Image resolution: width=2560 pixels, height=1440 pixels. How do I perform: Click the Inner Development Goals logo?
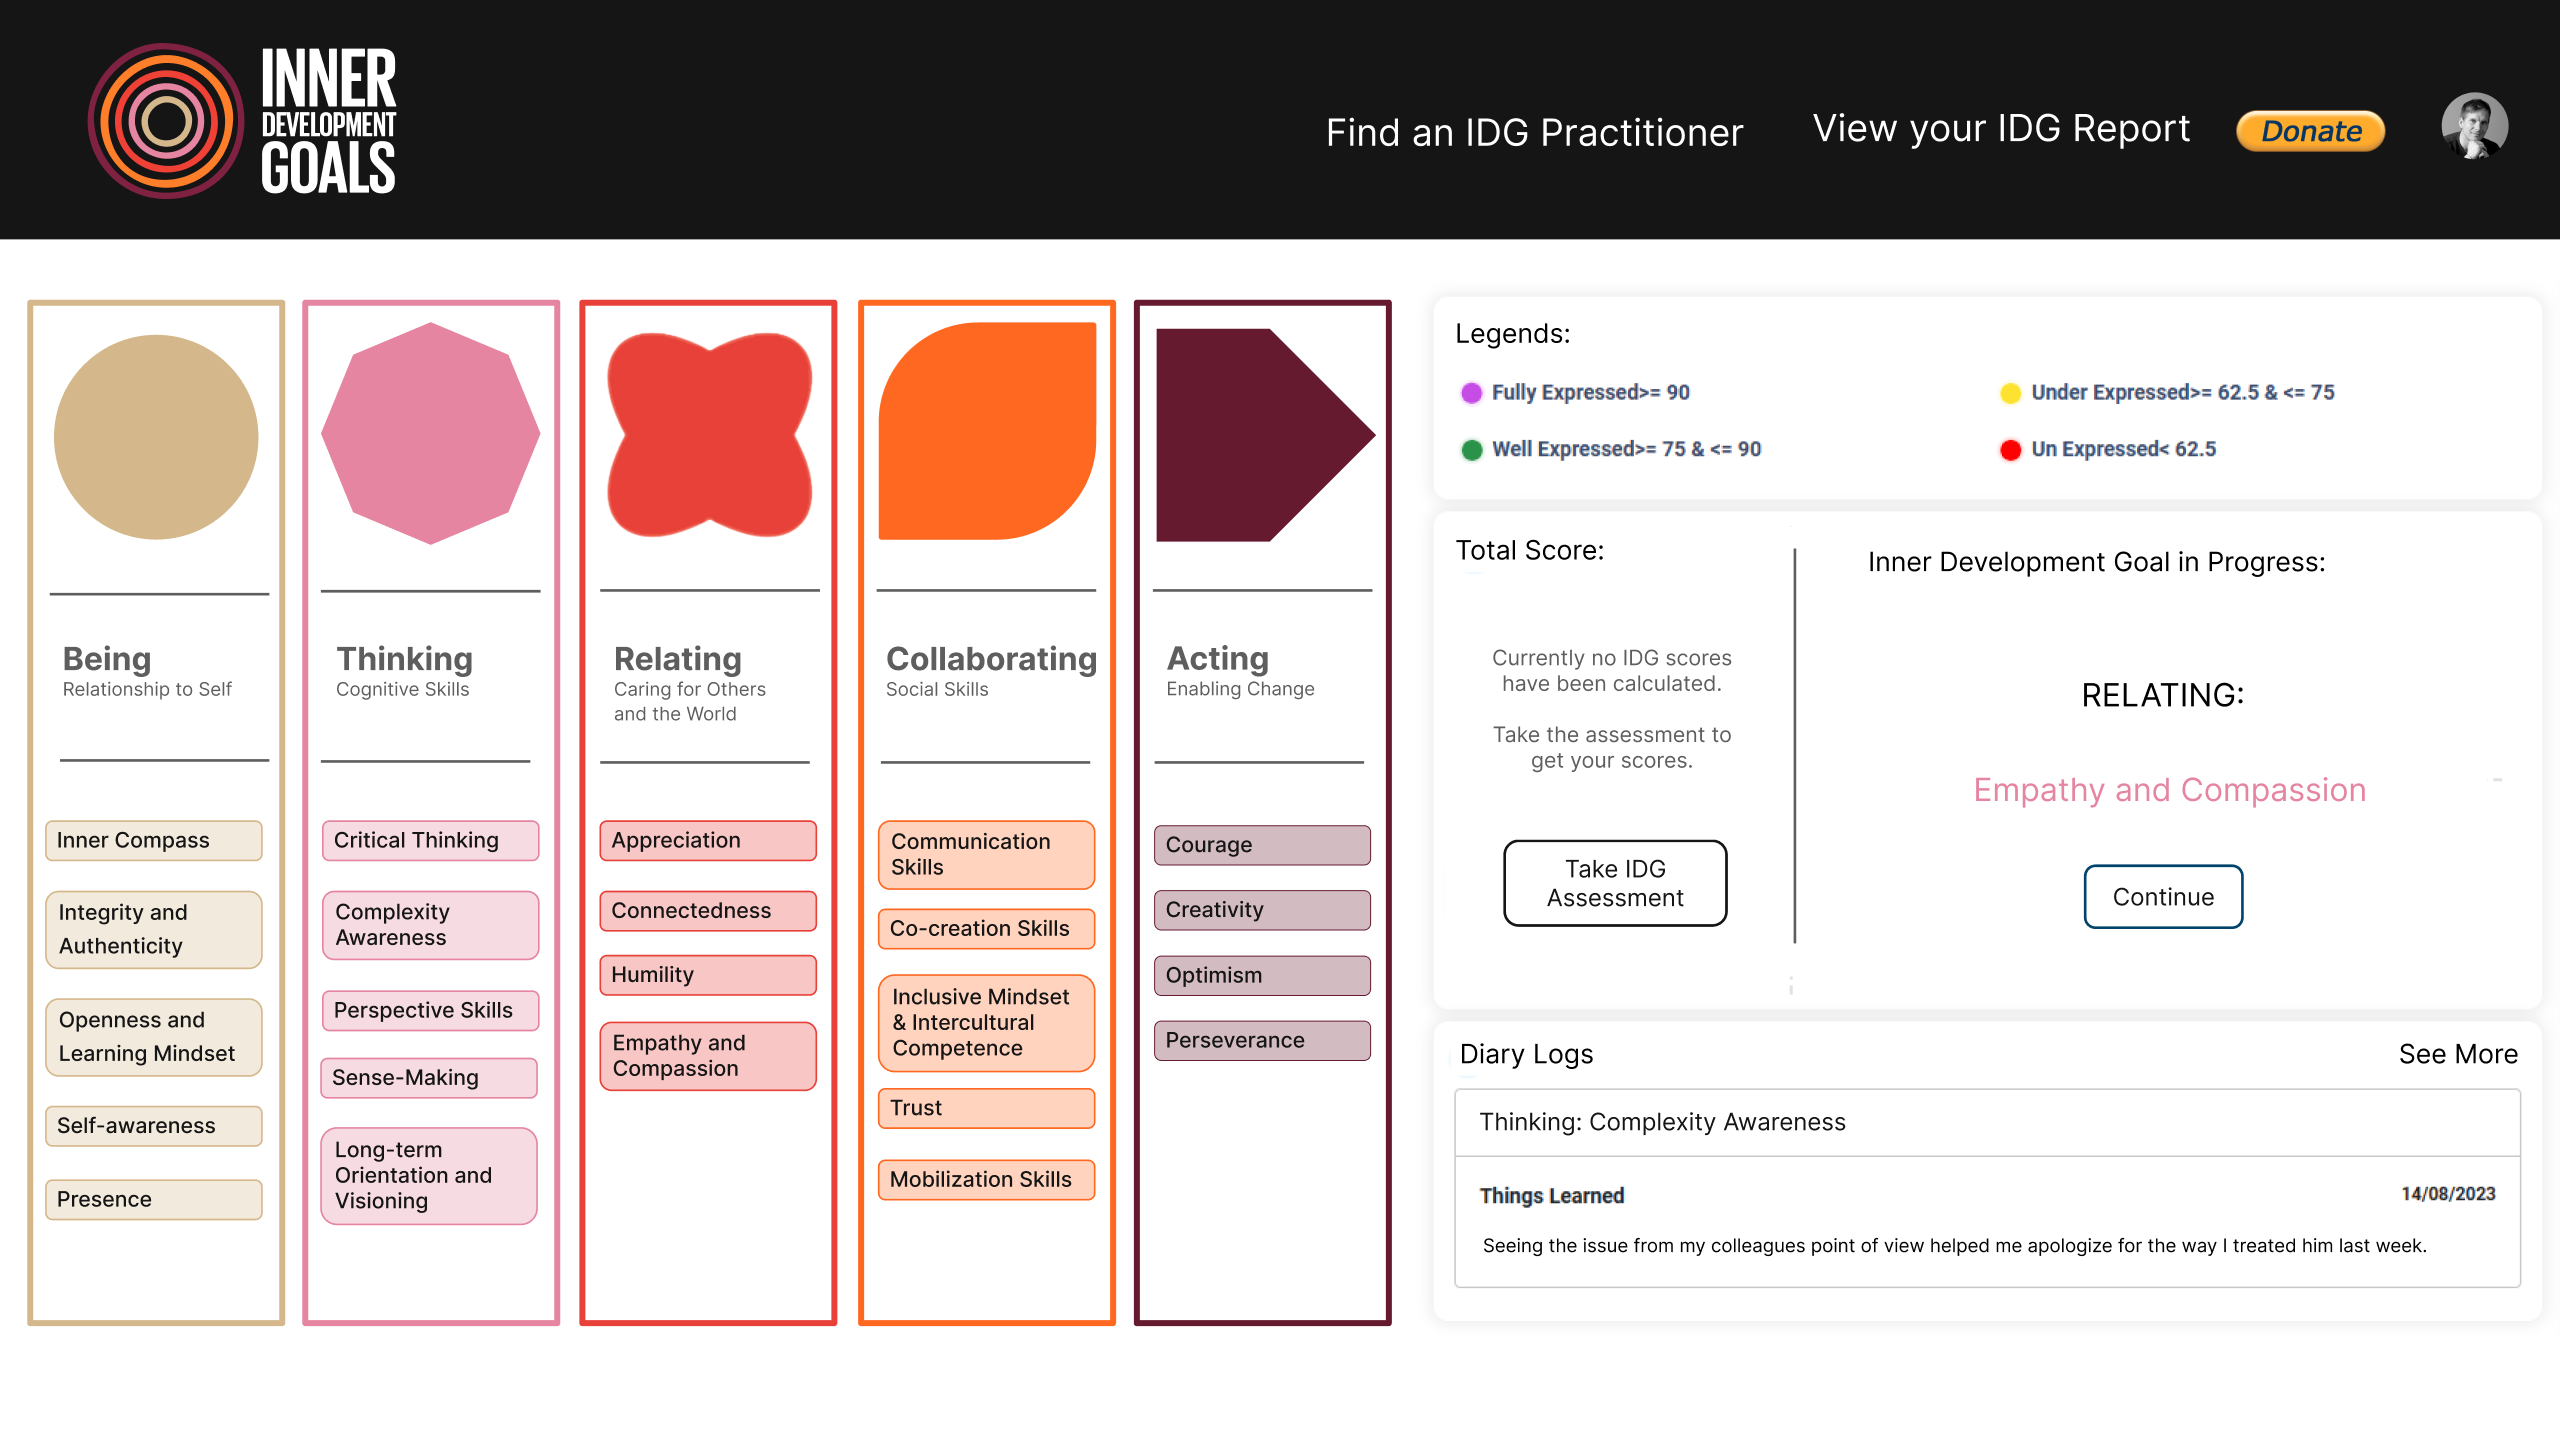[x=243, y=121]
